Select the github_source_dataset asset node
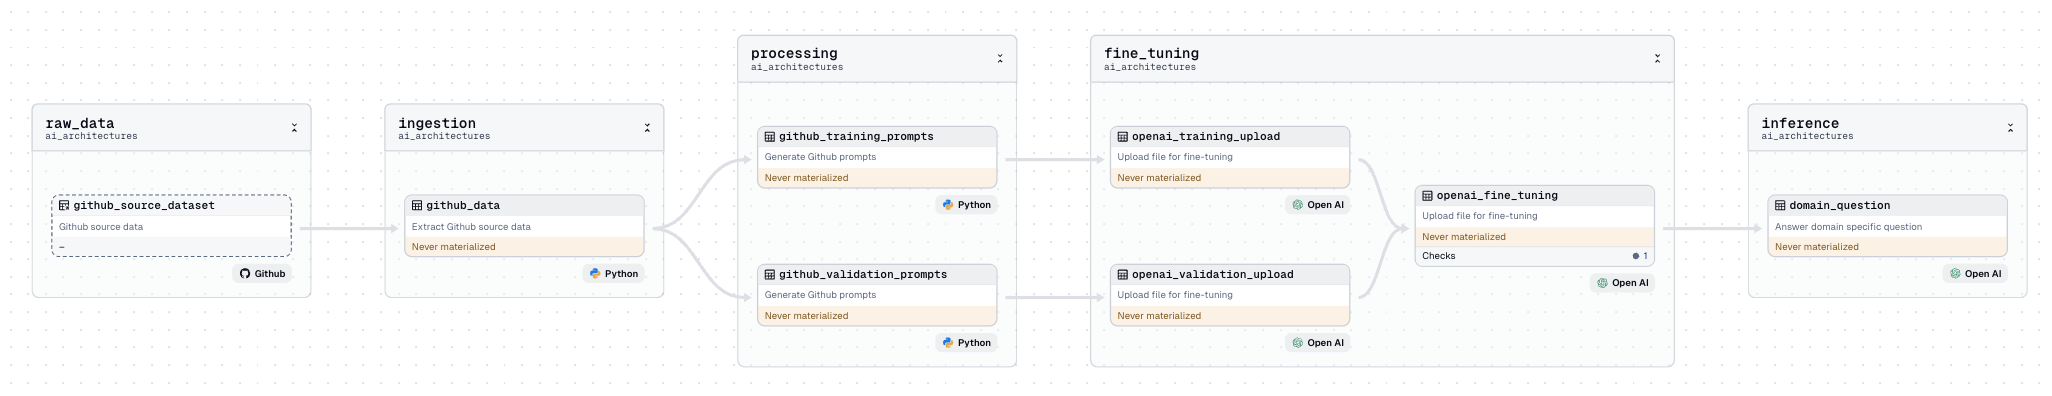The image size is (2052, 396). point(171,225)
